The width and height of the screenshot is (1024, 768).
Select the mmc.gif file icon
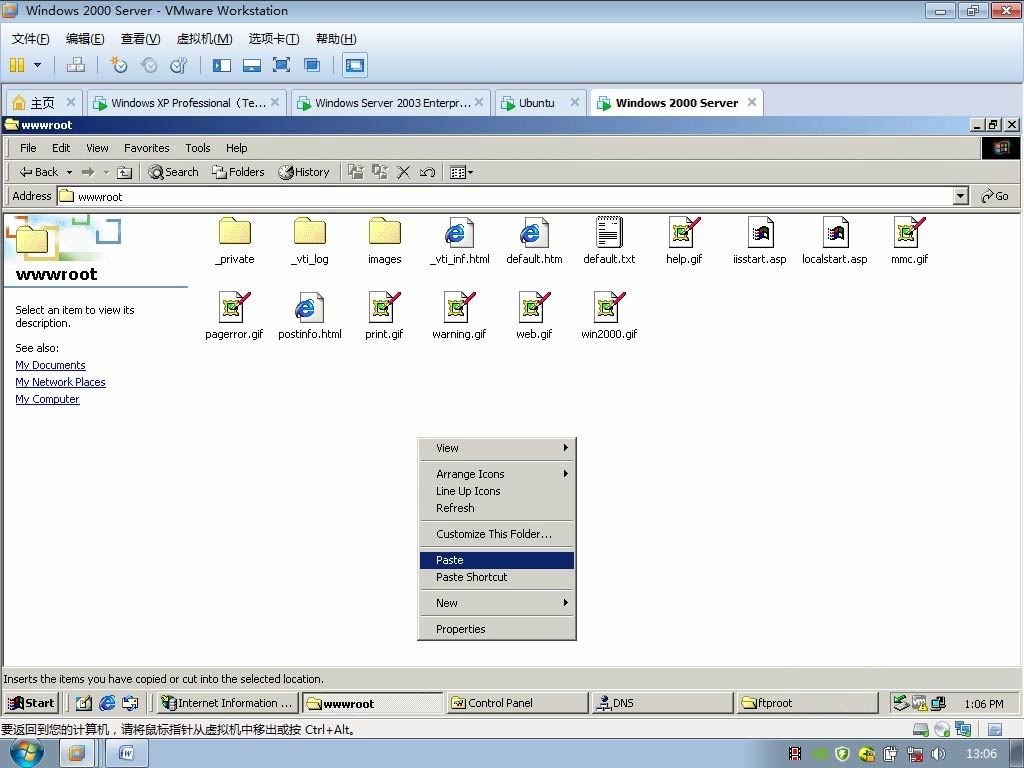point(910,232)
